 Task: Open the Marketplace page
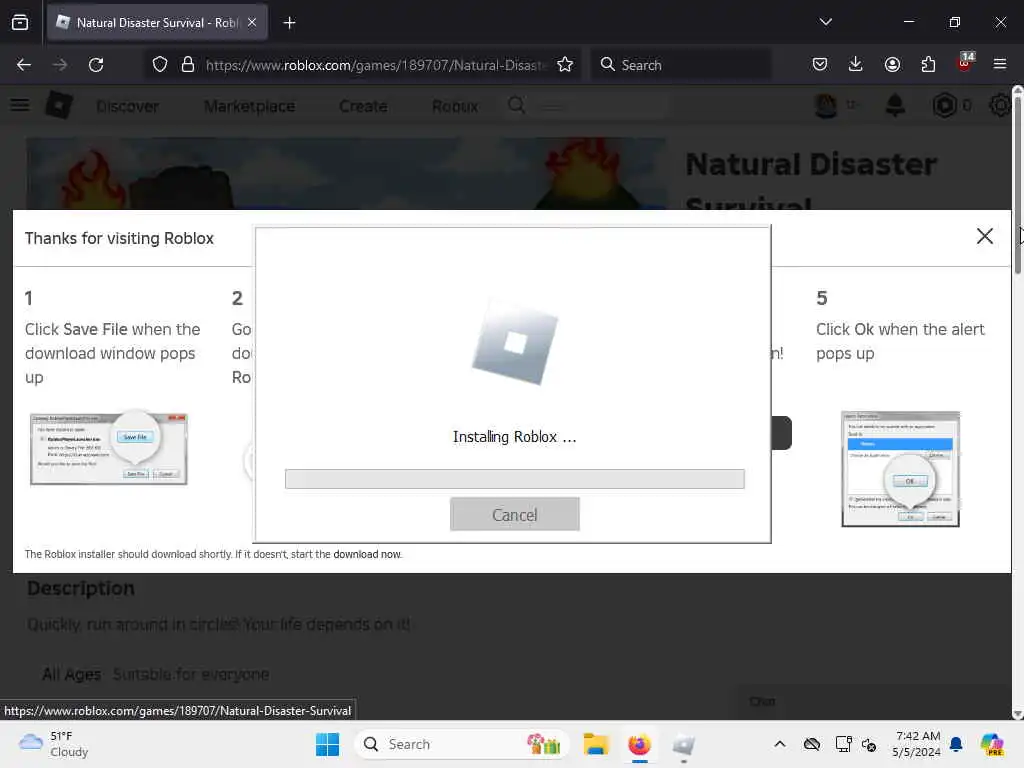point(249,106)
